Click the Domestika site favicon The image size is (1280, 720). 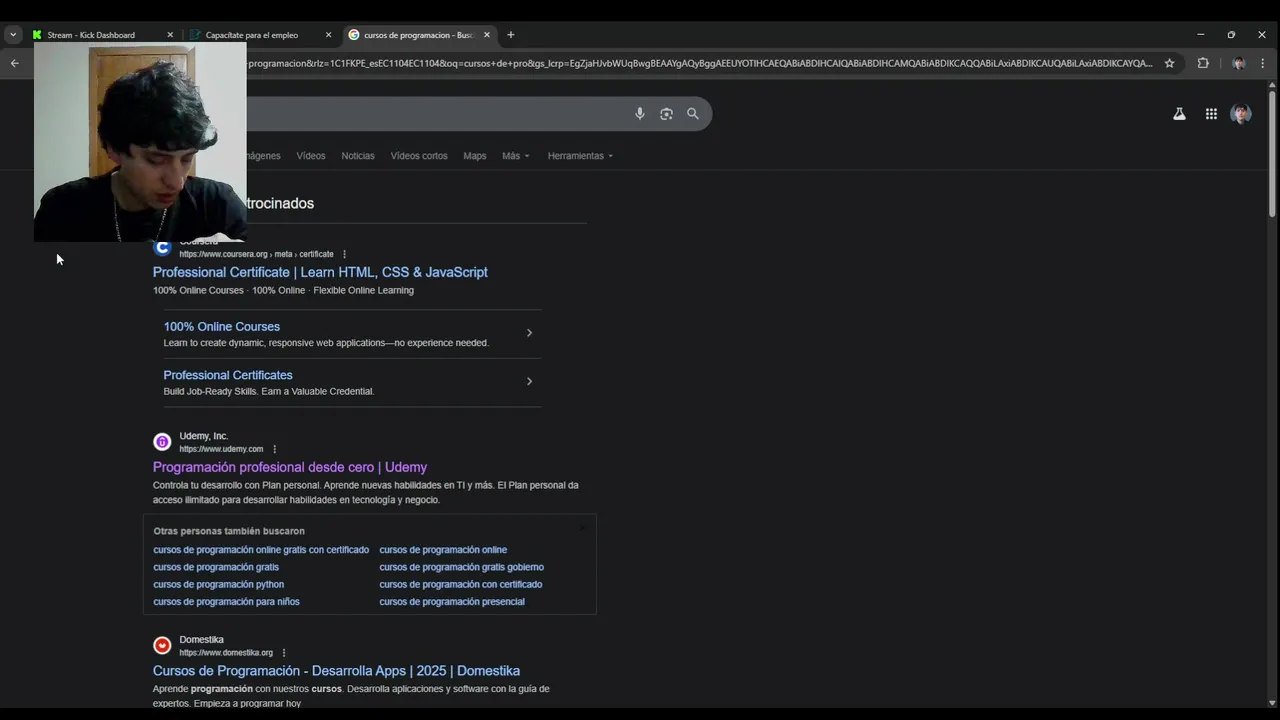click(x=162, y=646)
